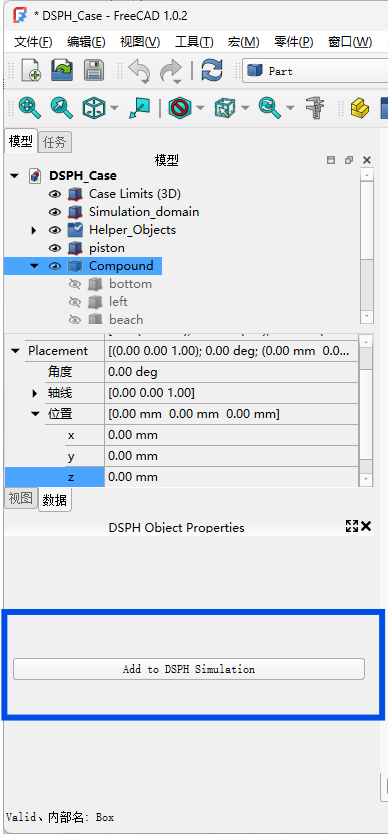Collapse the DSPH_Case tree root
This screenshot has width=388, height=834.
pos(14,176)
